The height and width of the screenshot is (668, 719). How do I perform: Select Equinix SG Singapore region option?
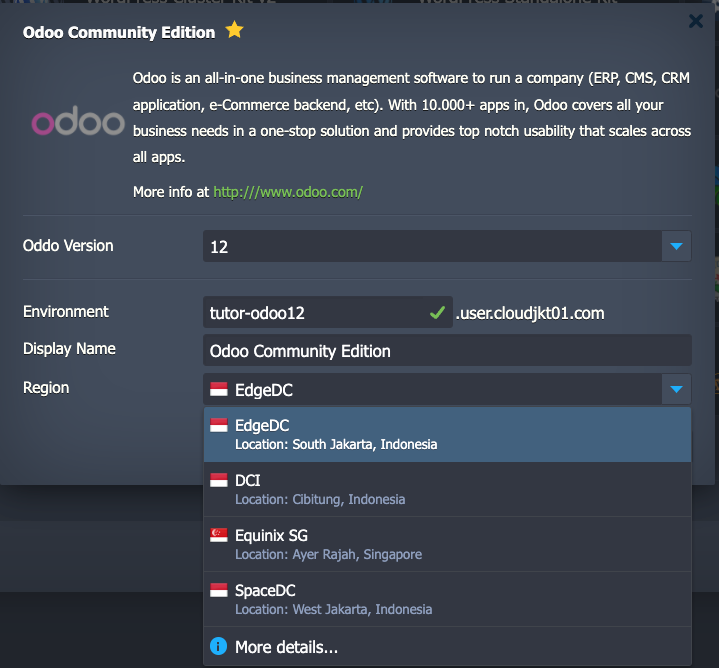(x=447, y=544)
